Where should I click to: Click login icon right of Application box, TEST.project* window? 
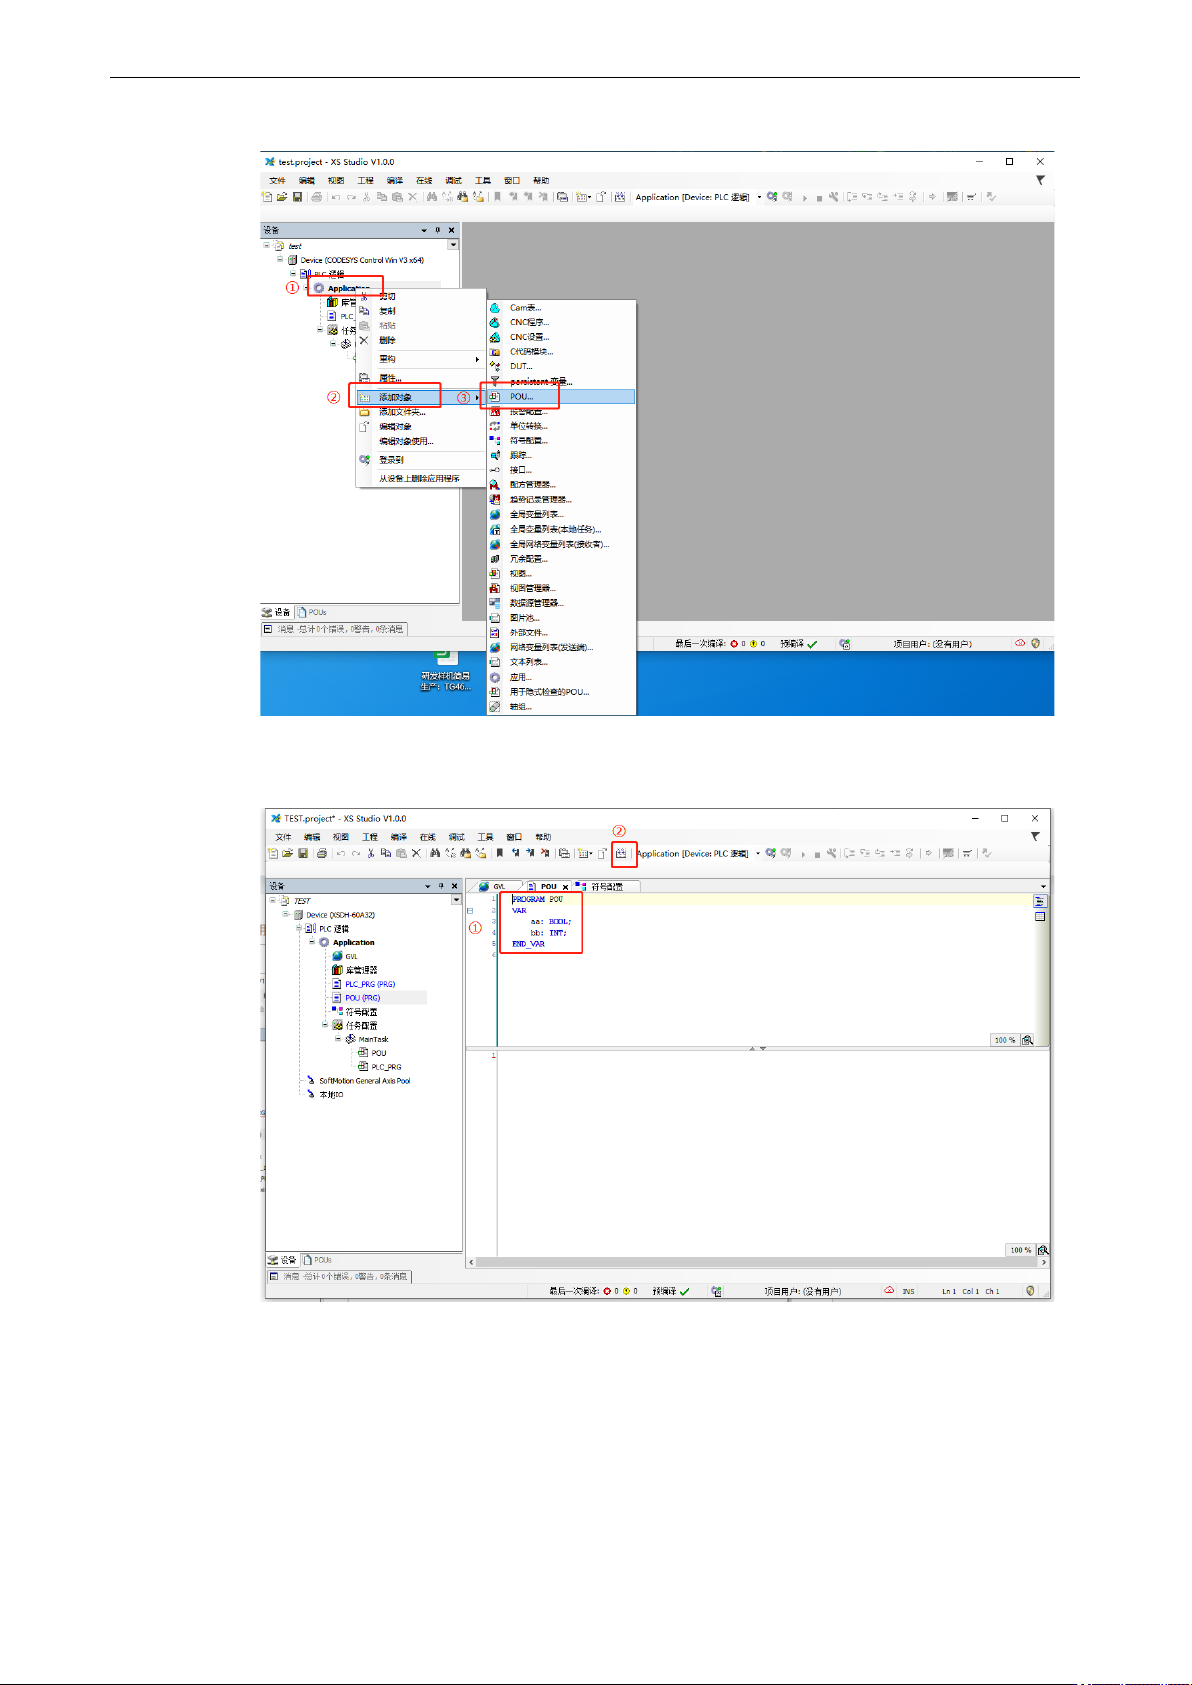click(771, 853)
